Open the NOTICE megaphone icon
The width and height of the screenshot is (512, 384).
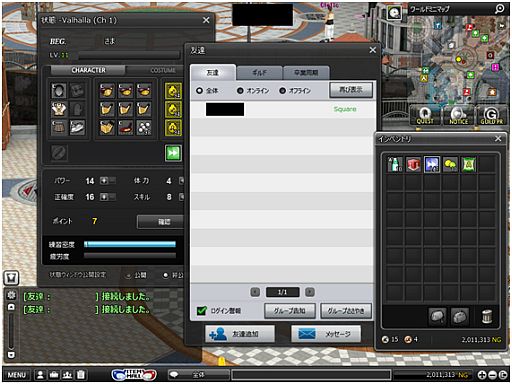pos(458,116)
